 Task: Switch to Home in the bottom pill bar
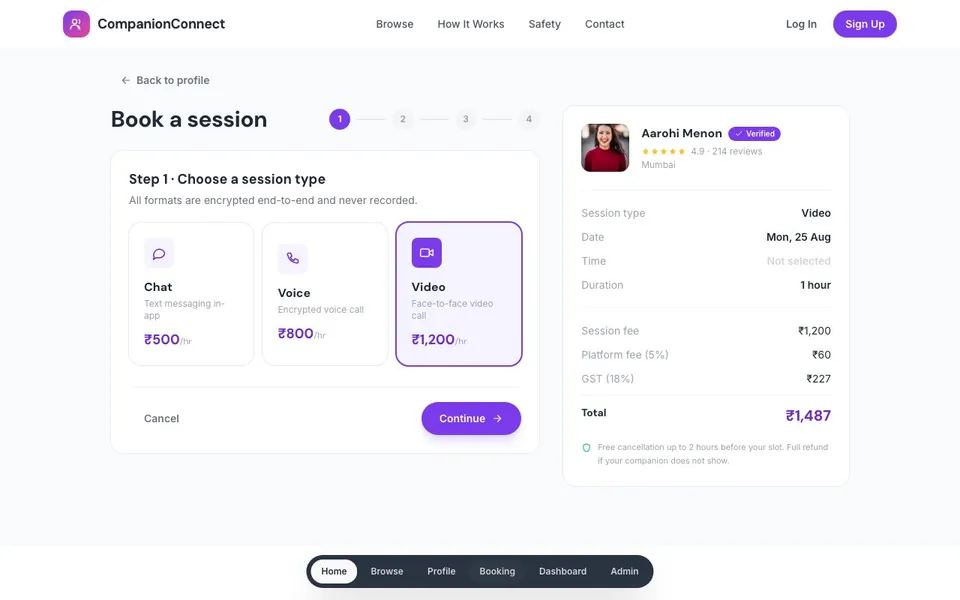pos(334,571)
